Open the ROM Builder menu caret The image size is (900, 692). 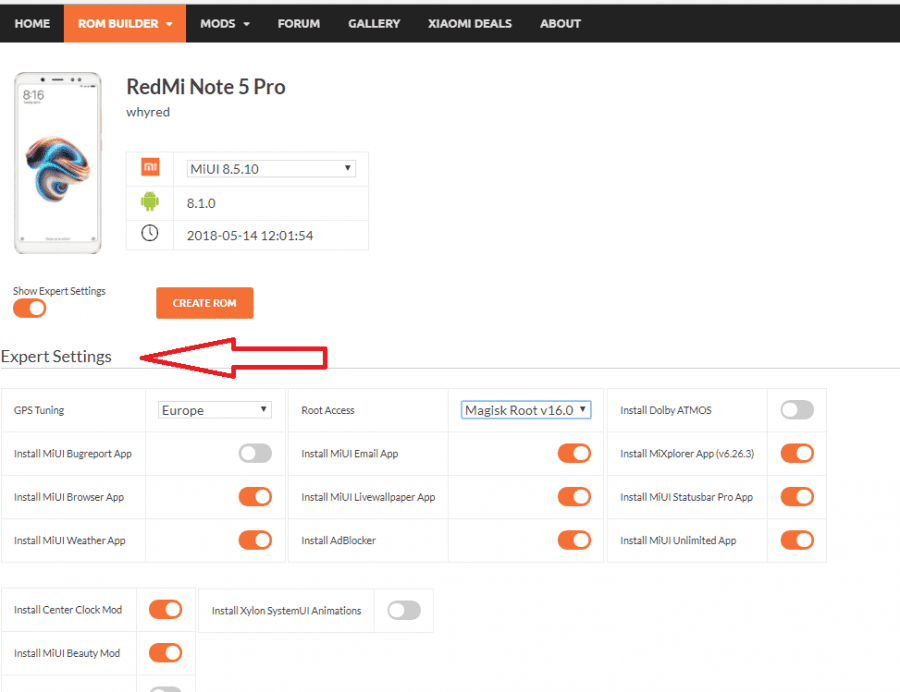169,24
